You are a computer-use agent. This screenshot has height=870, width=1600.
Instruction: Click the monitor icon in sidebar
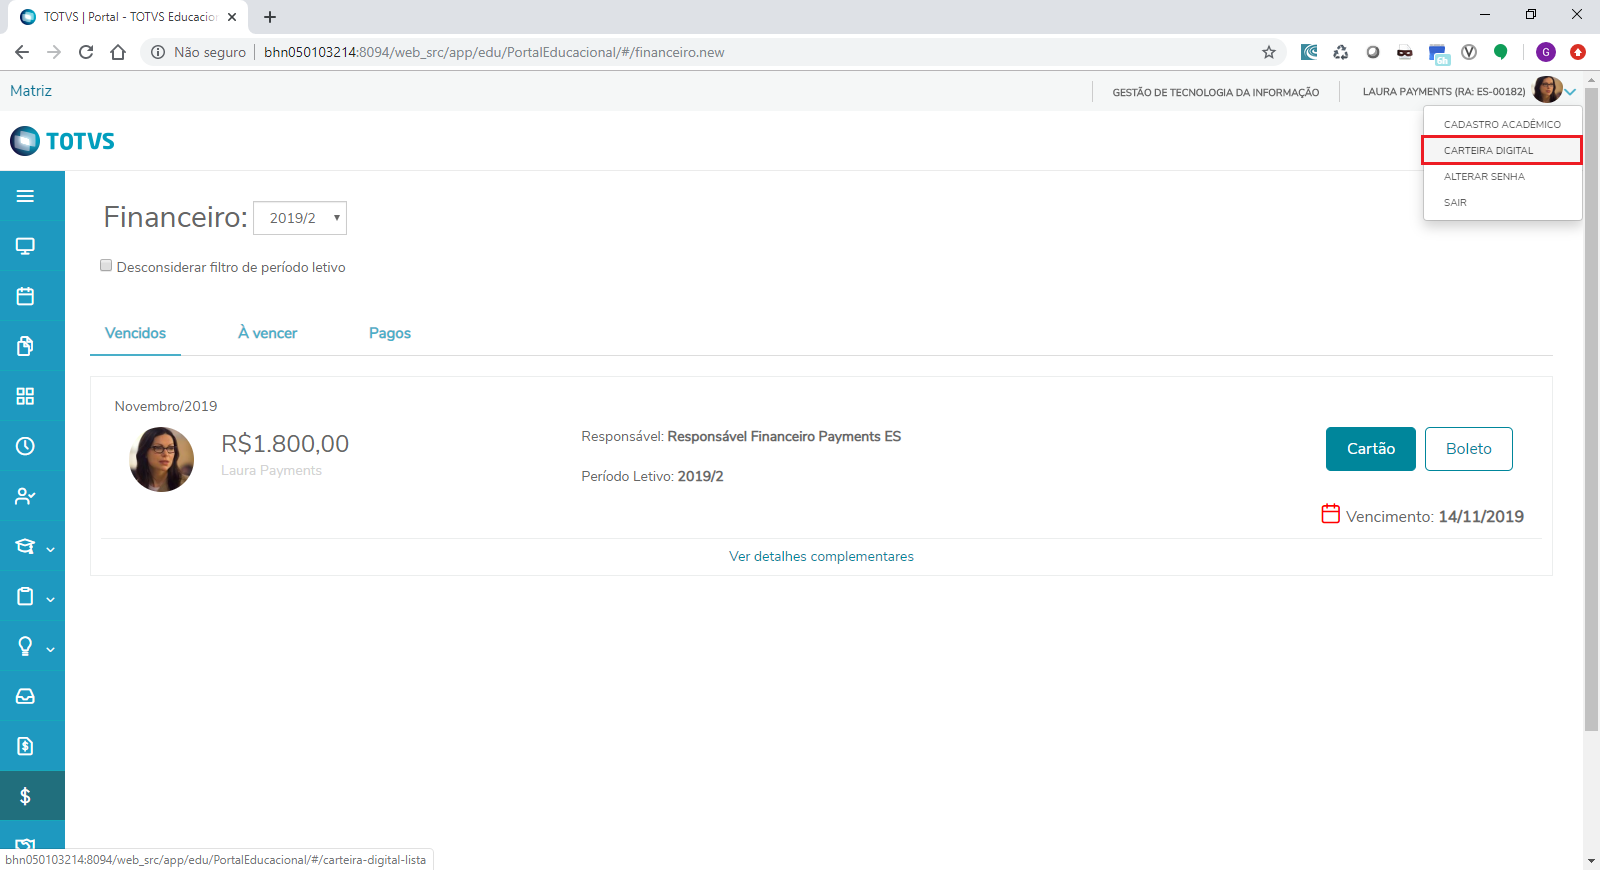pyautogui.click(x=25, y=246)
